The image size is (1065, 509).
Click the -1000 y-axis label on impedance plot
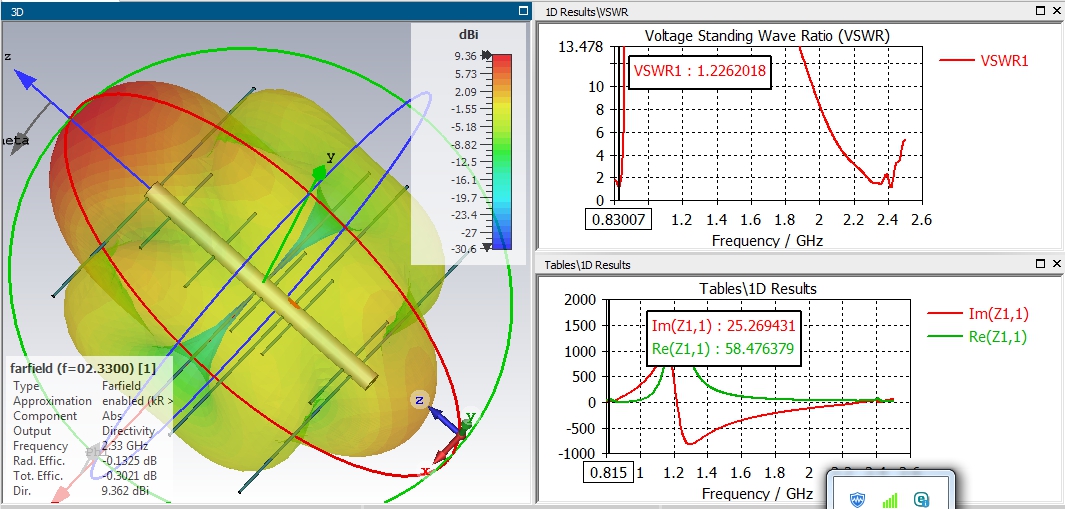tap(577, 453)
